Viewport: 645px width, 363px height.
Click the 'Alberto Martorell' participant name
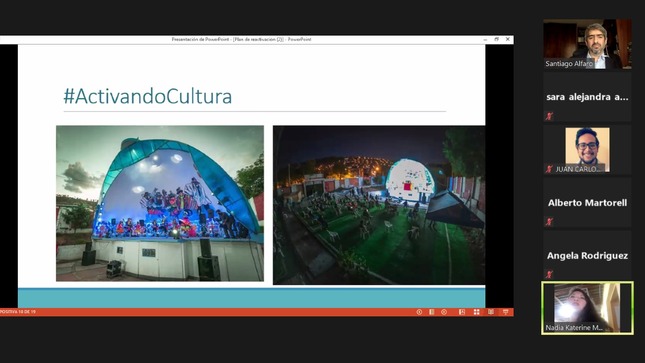587,202
